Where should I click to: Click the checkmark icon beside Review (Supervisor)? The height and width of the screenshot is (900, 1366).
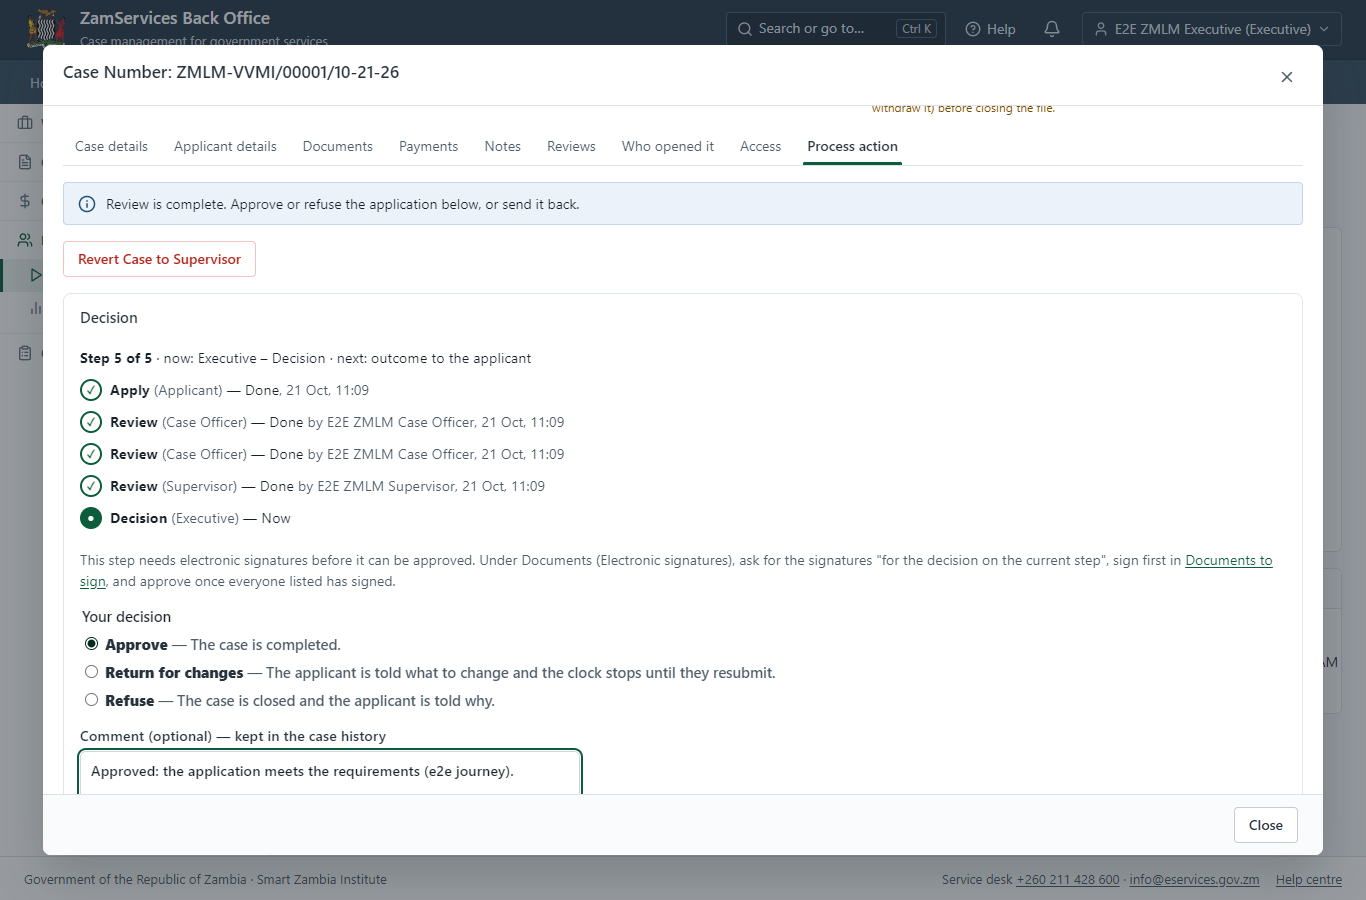pos(91,486)
